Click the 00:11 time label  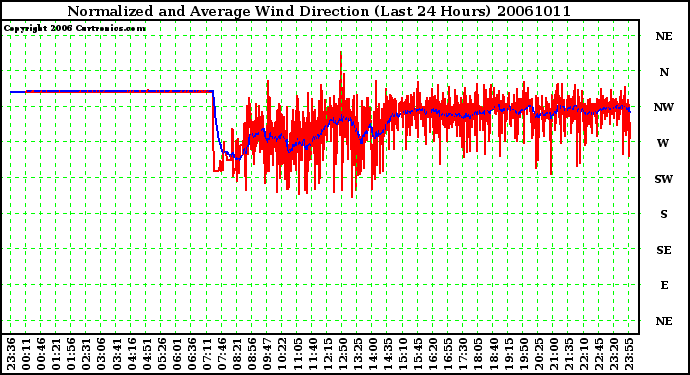(26, 354)
